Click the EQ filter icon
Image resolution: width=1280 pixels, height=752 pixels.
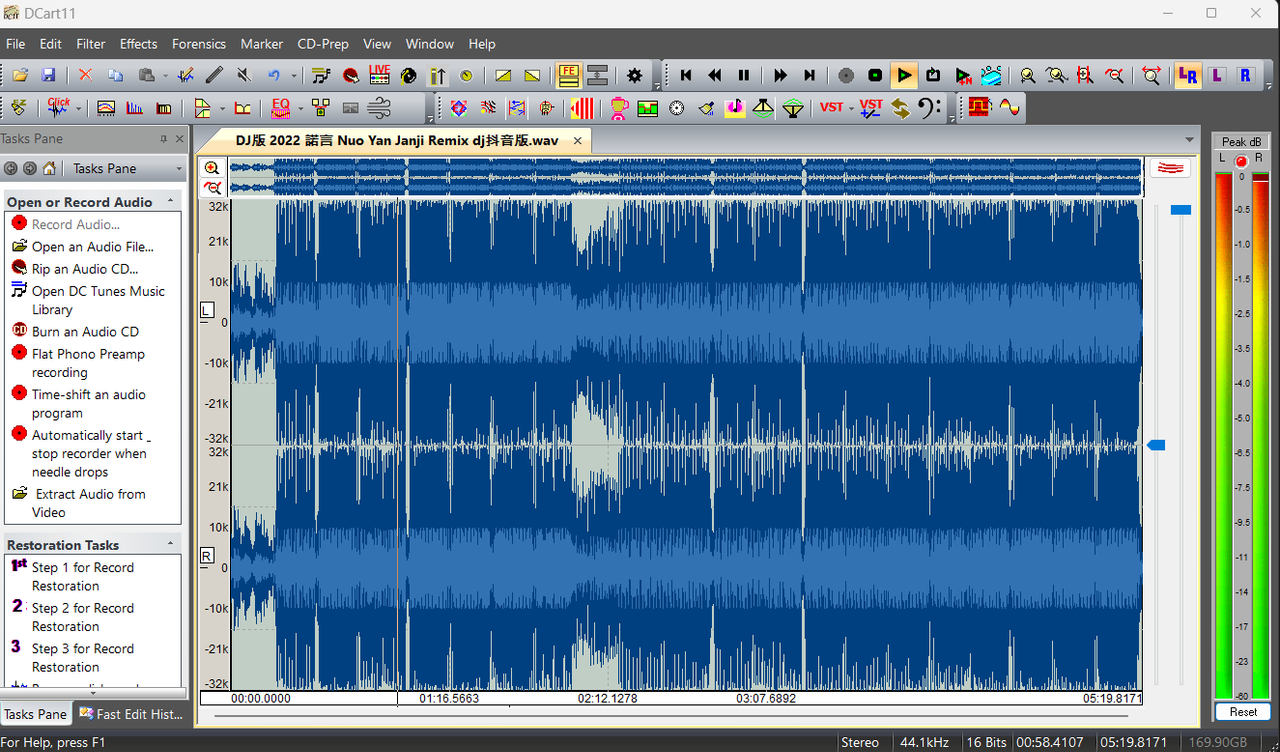click(x=281, y=107)
